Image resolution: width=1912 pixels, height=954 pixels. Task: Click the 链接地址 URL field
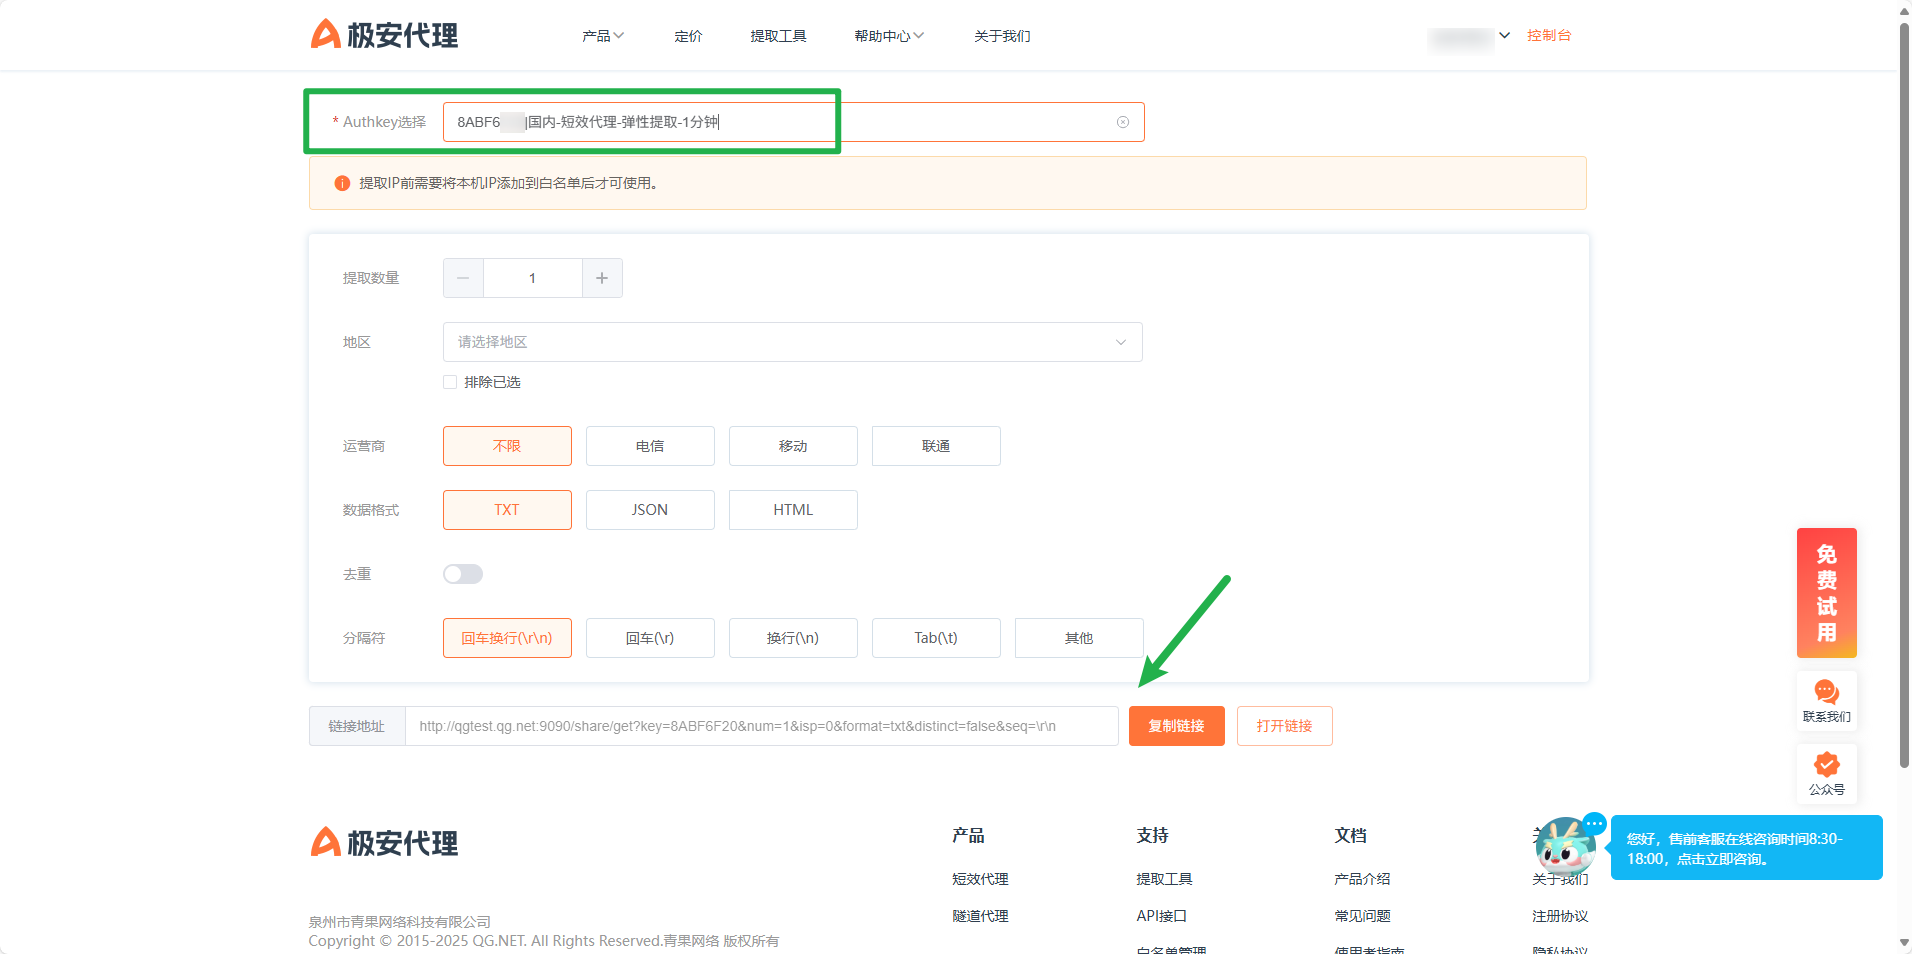click(760, 726)
